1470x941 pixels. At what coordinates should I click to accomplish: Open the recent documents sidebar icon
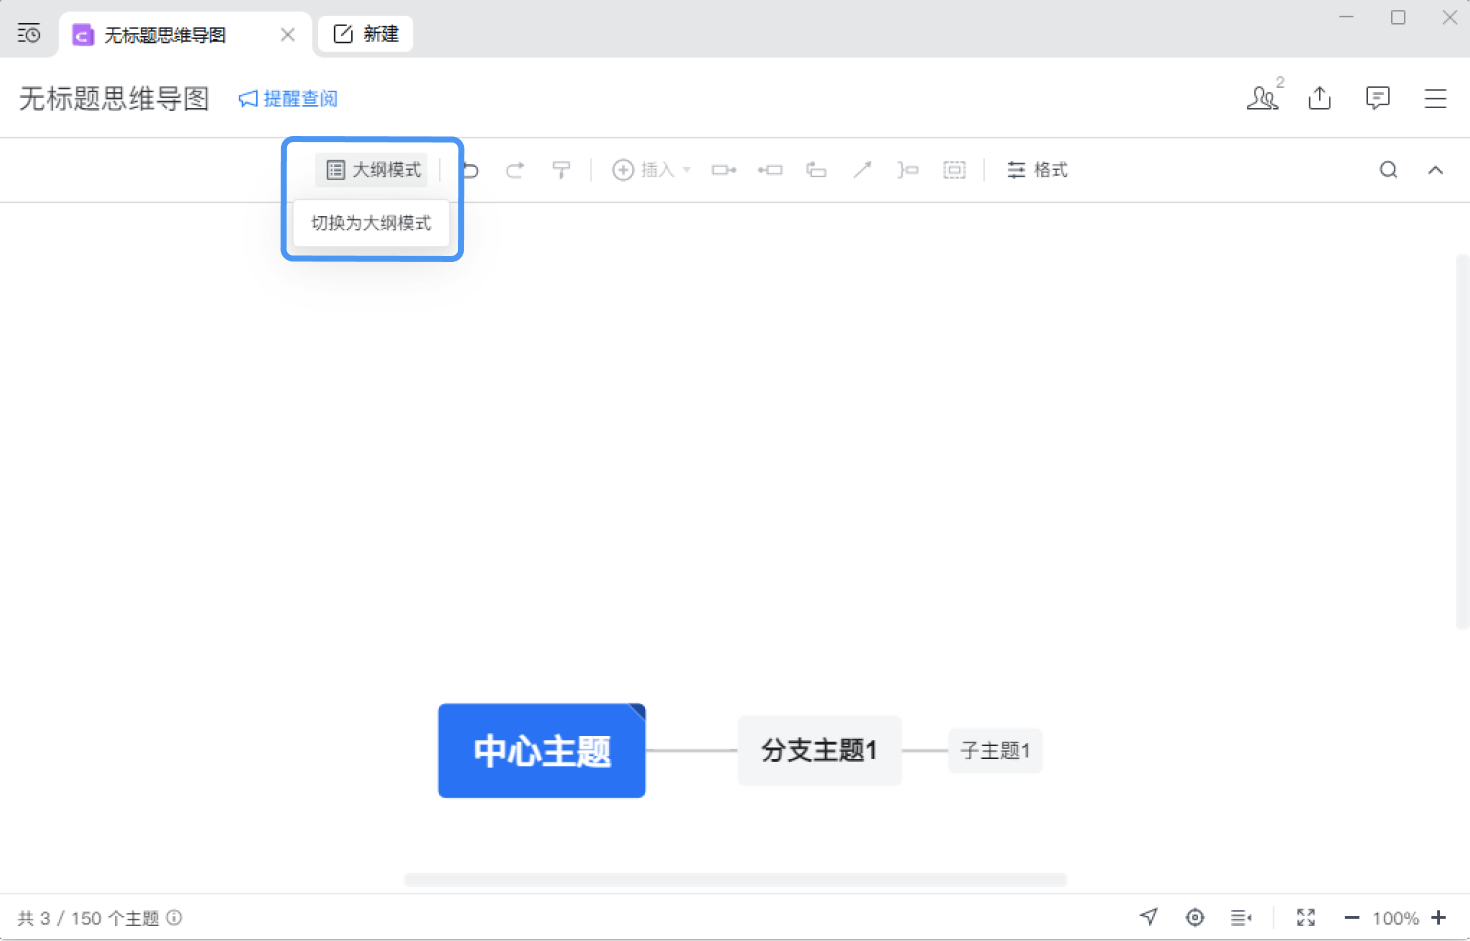point(29,34)
